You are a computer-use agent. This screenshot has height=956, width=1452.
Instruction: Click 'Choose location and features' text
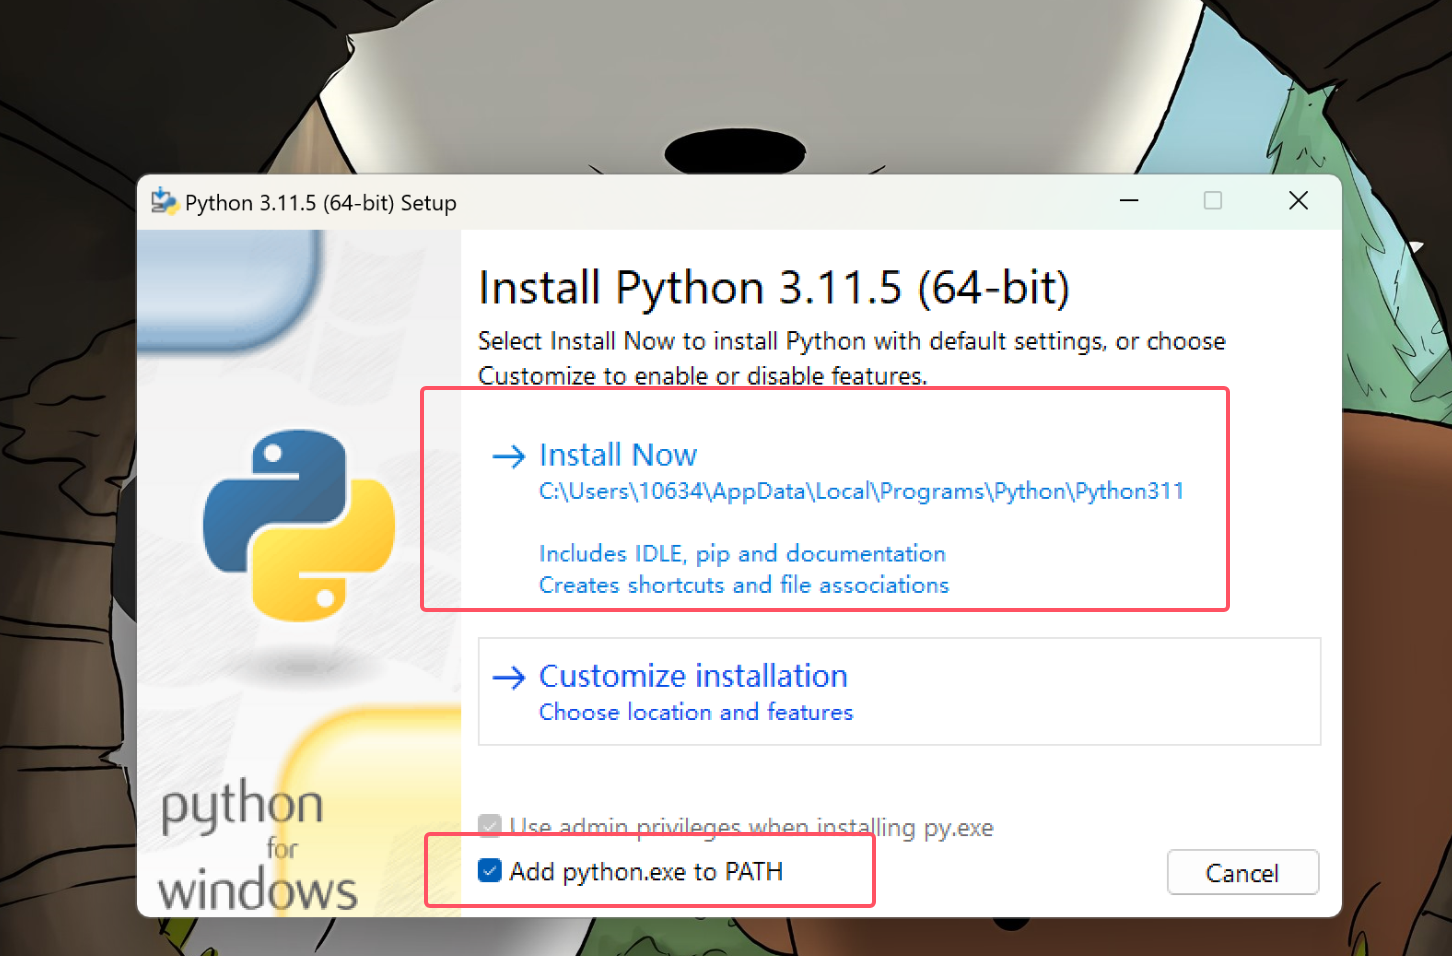coord(696,712)
